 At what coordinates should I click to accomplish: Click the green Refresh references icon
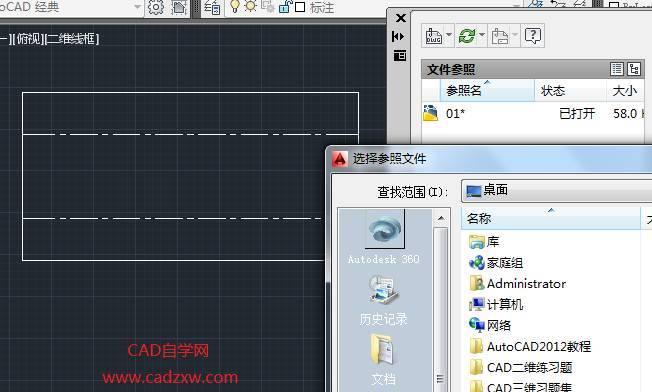467,36
